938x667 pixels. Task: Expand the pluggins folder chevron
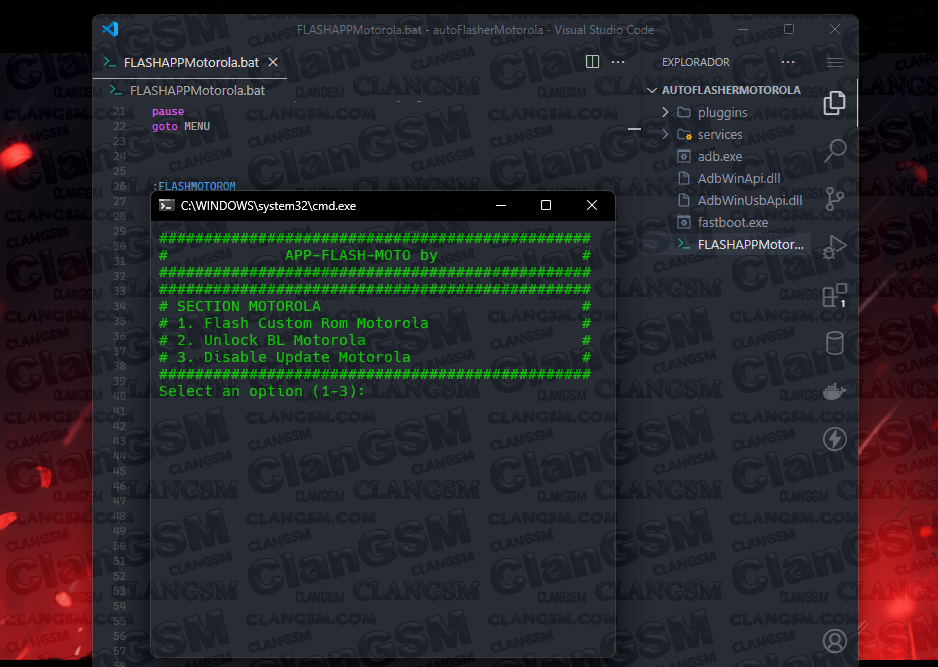665,112
